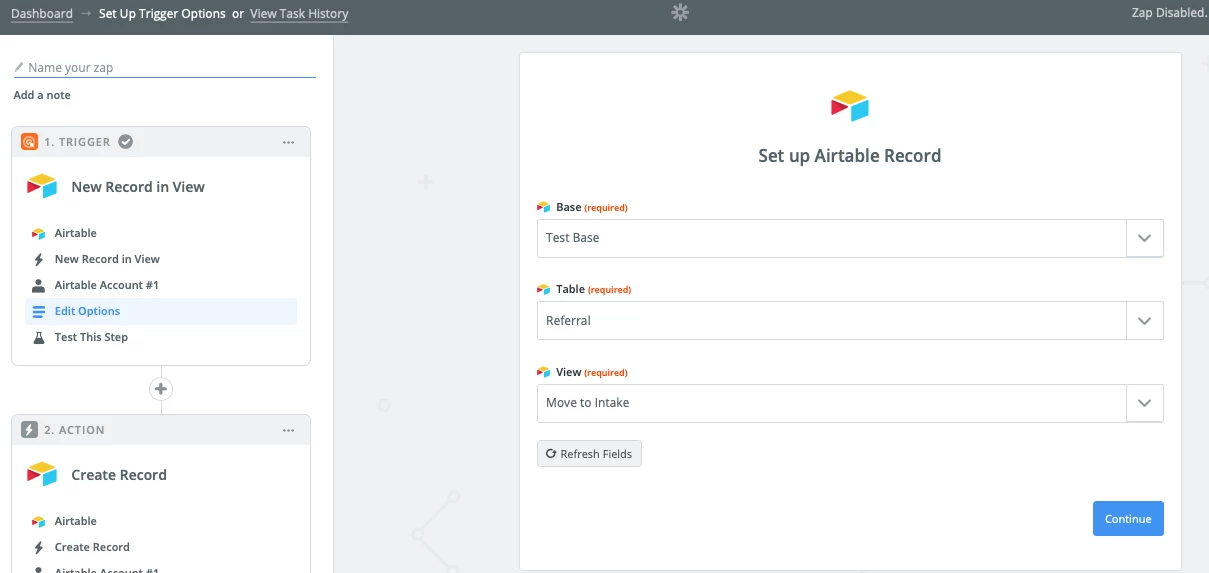Choose Airtable Account #1 in Trigger
Screen dimensions: 1209x573
pyautogui.click(x=106, y=285)
